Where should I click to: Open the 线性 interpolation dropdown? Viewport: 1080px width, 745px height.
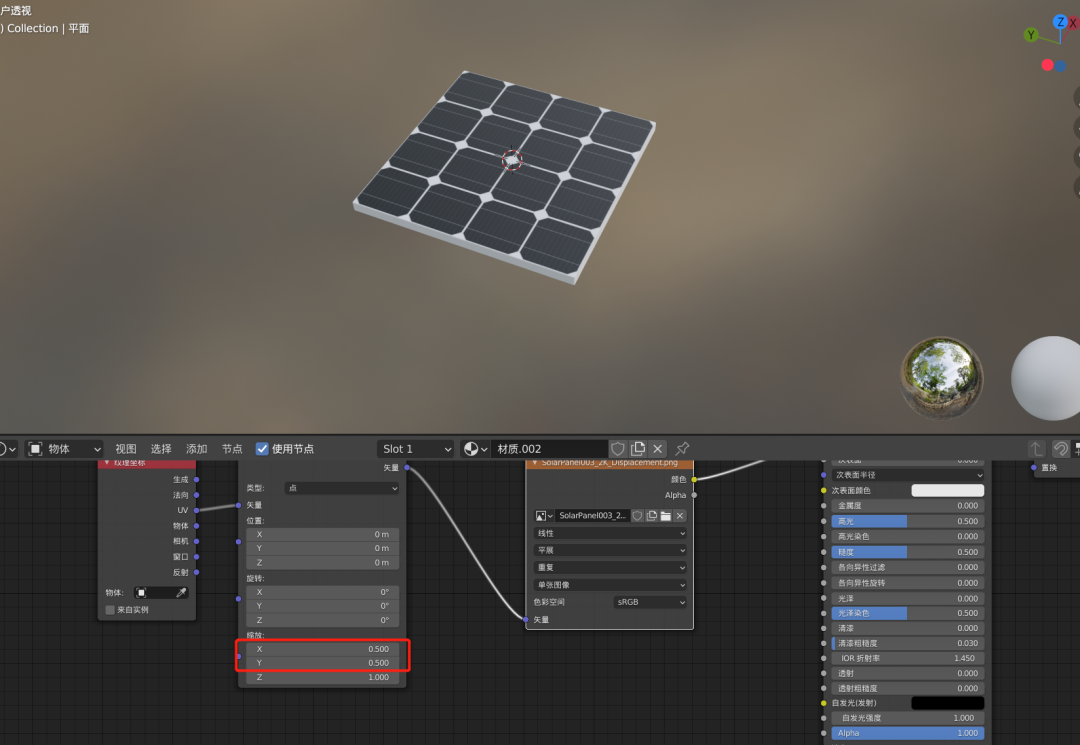(610, 534)
